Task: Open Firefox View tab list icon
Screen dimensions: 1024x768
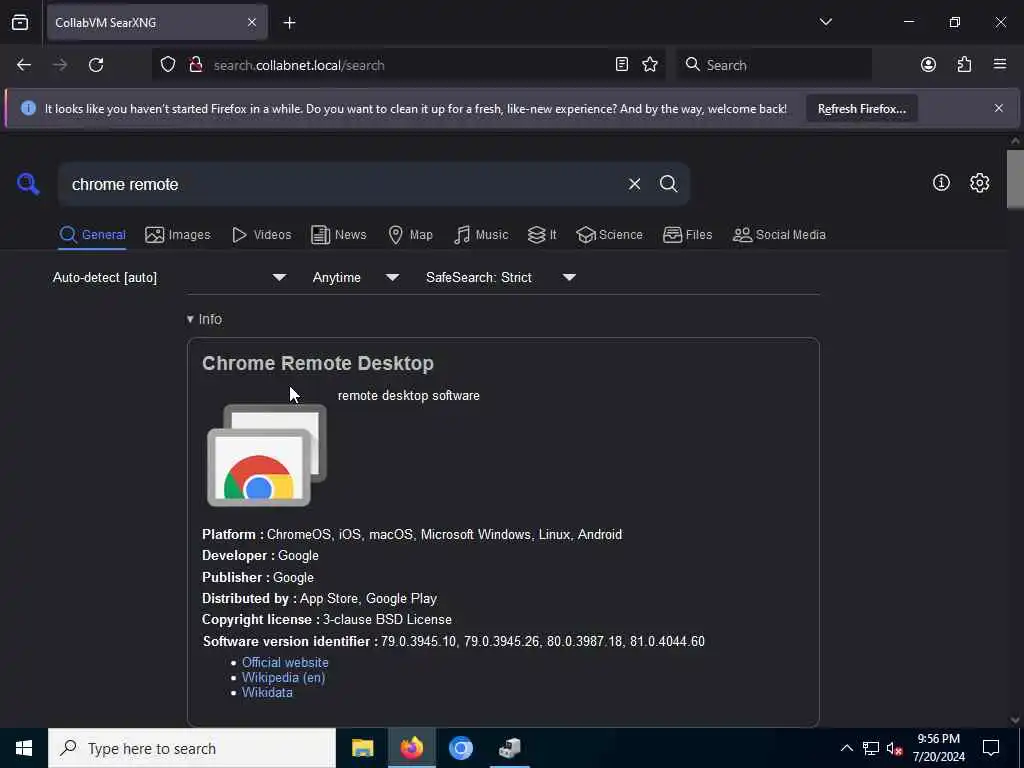Action: [x=20, y=23]
